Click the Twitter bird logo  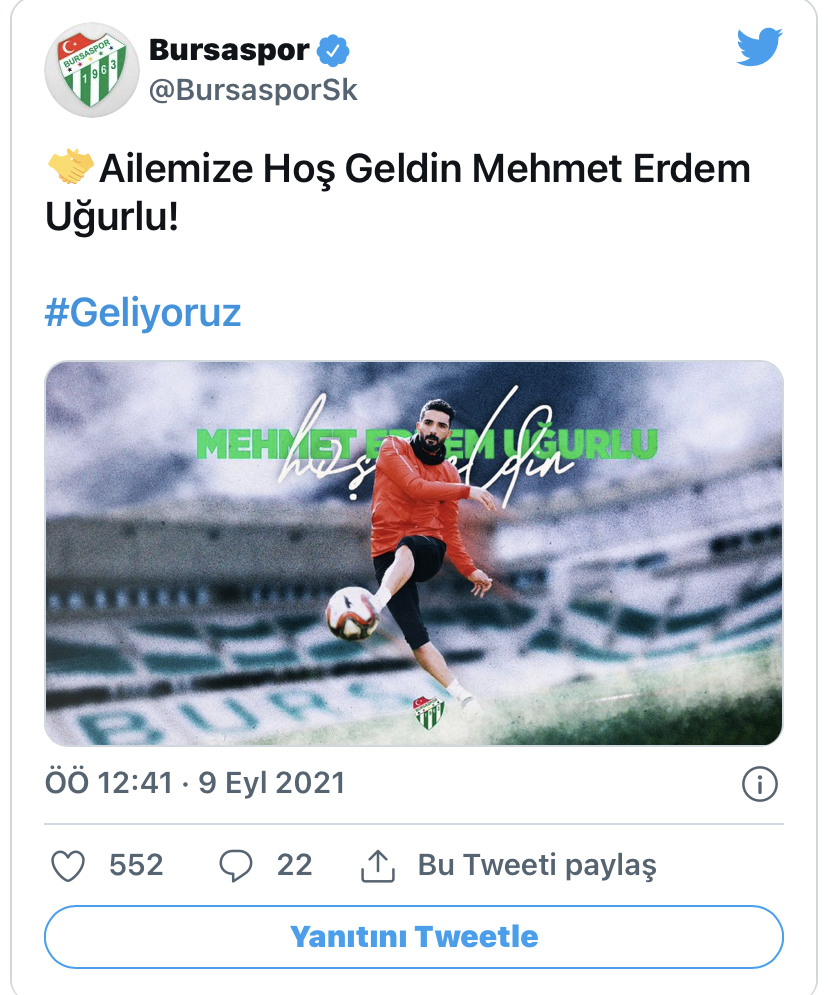coord(759,47)
